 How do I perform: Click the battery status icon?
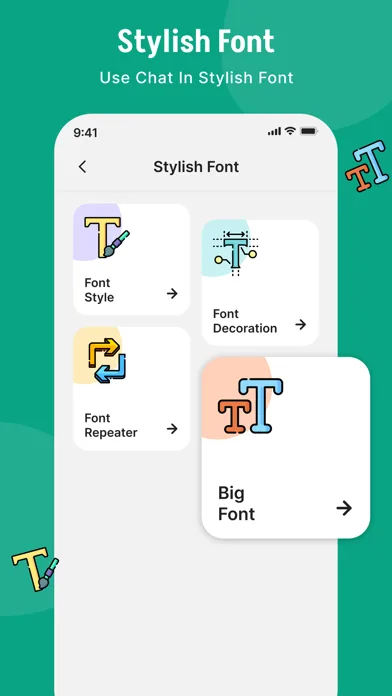tap(309, 131)
